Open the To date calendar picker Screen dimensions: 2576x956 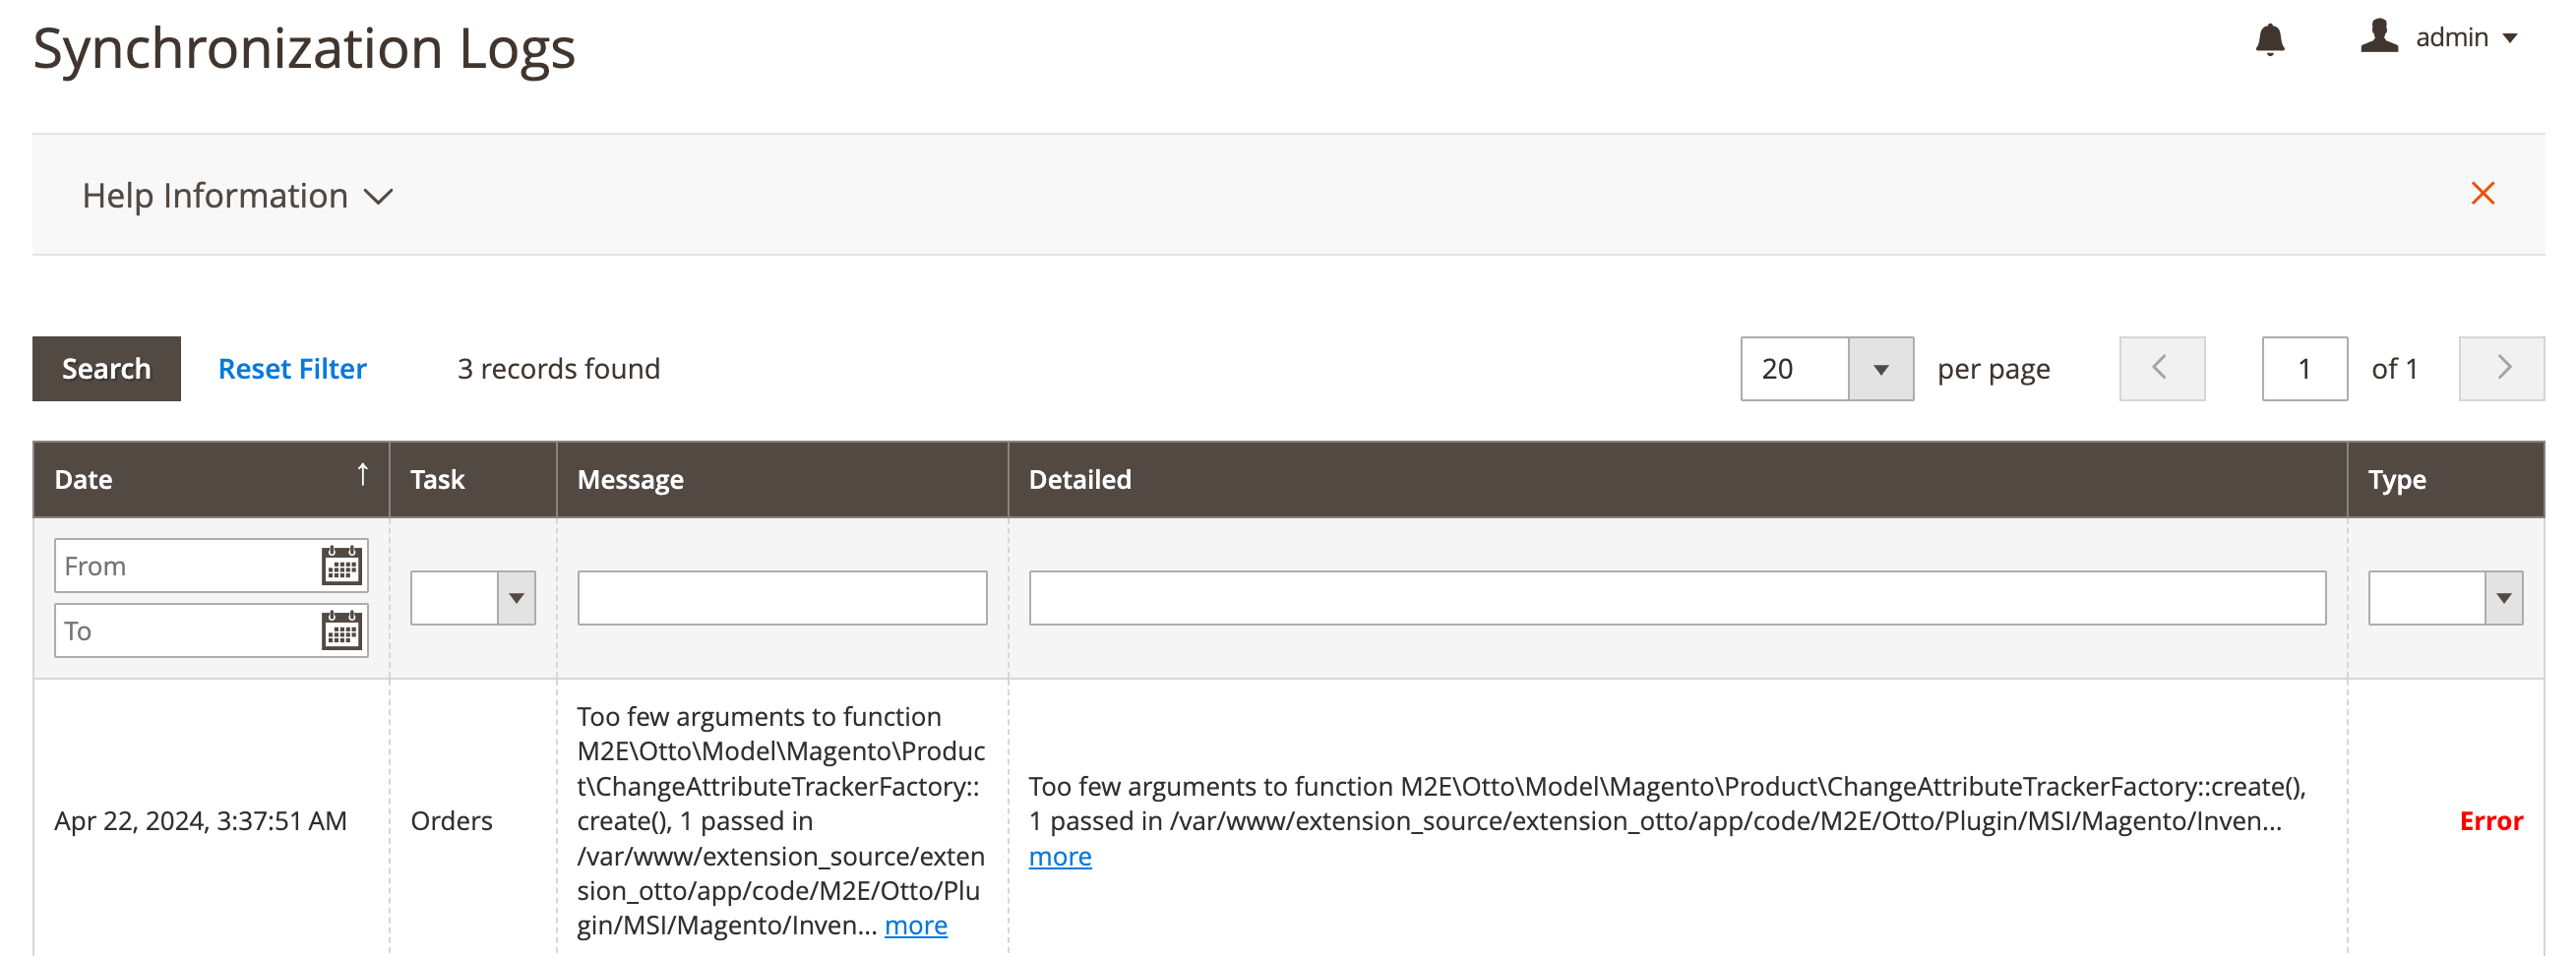pos(341,630)
